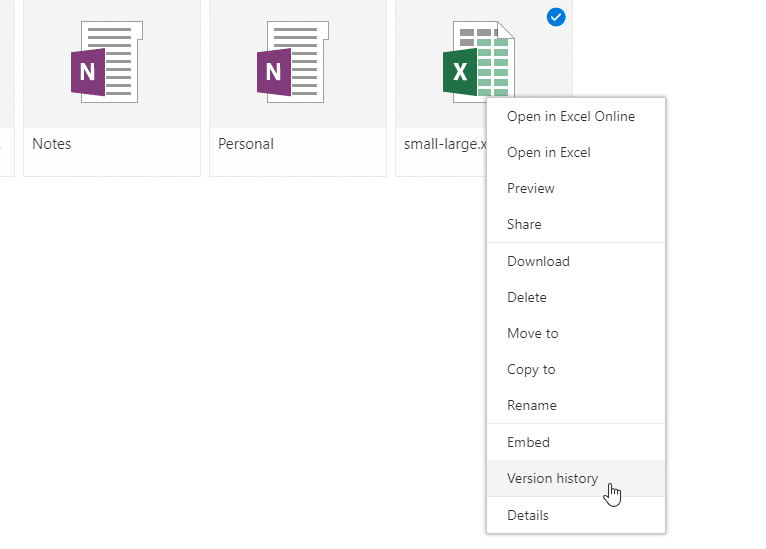This screenshot has height=549, width=766.
Task: Uncheck the blue selection checkmark on Excel file
Action: click(556, 17)
